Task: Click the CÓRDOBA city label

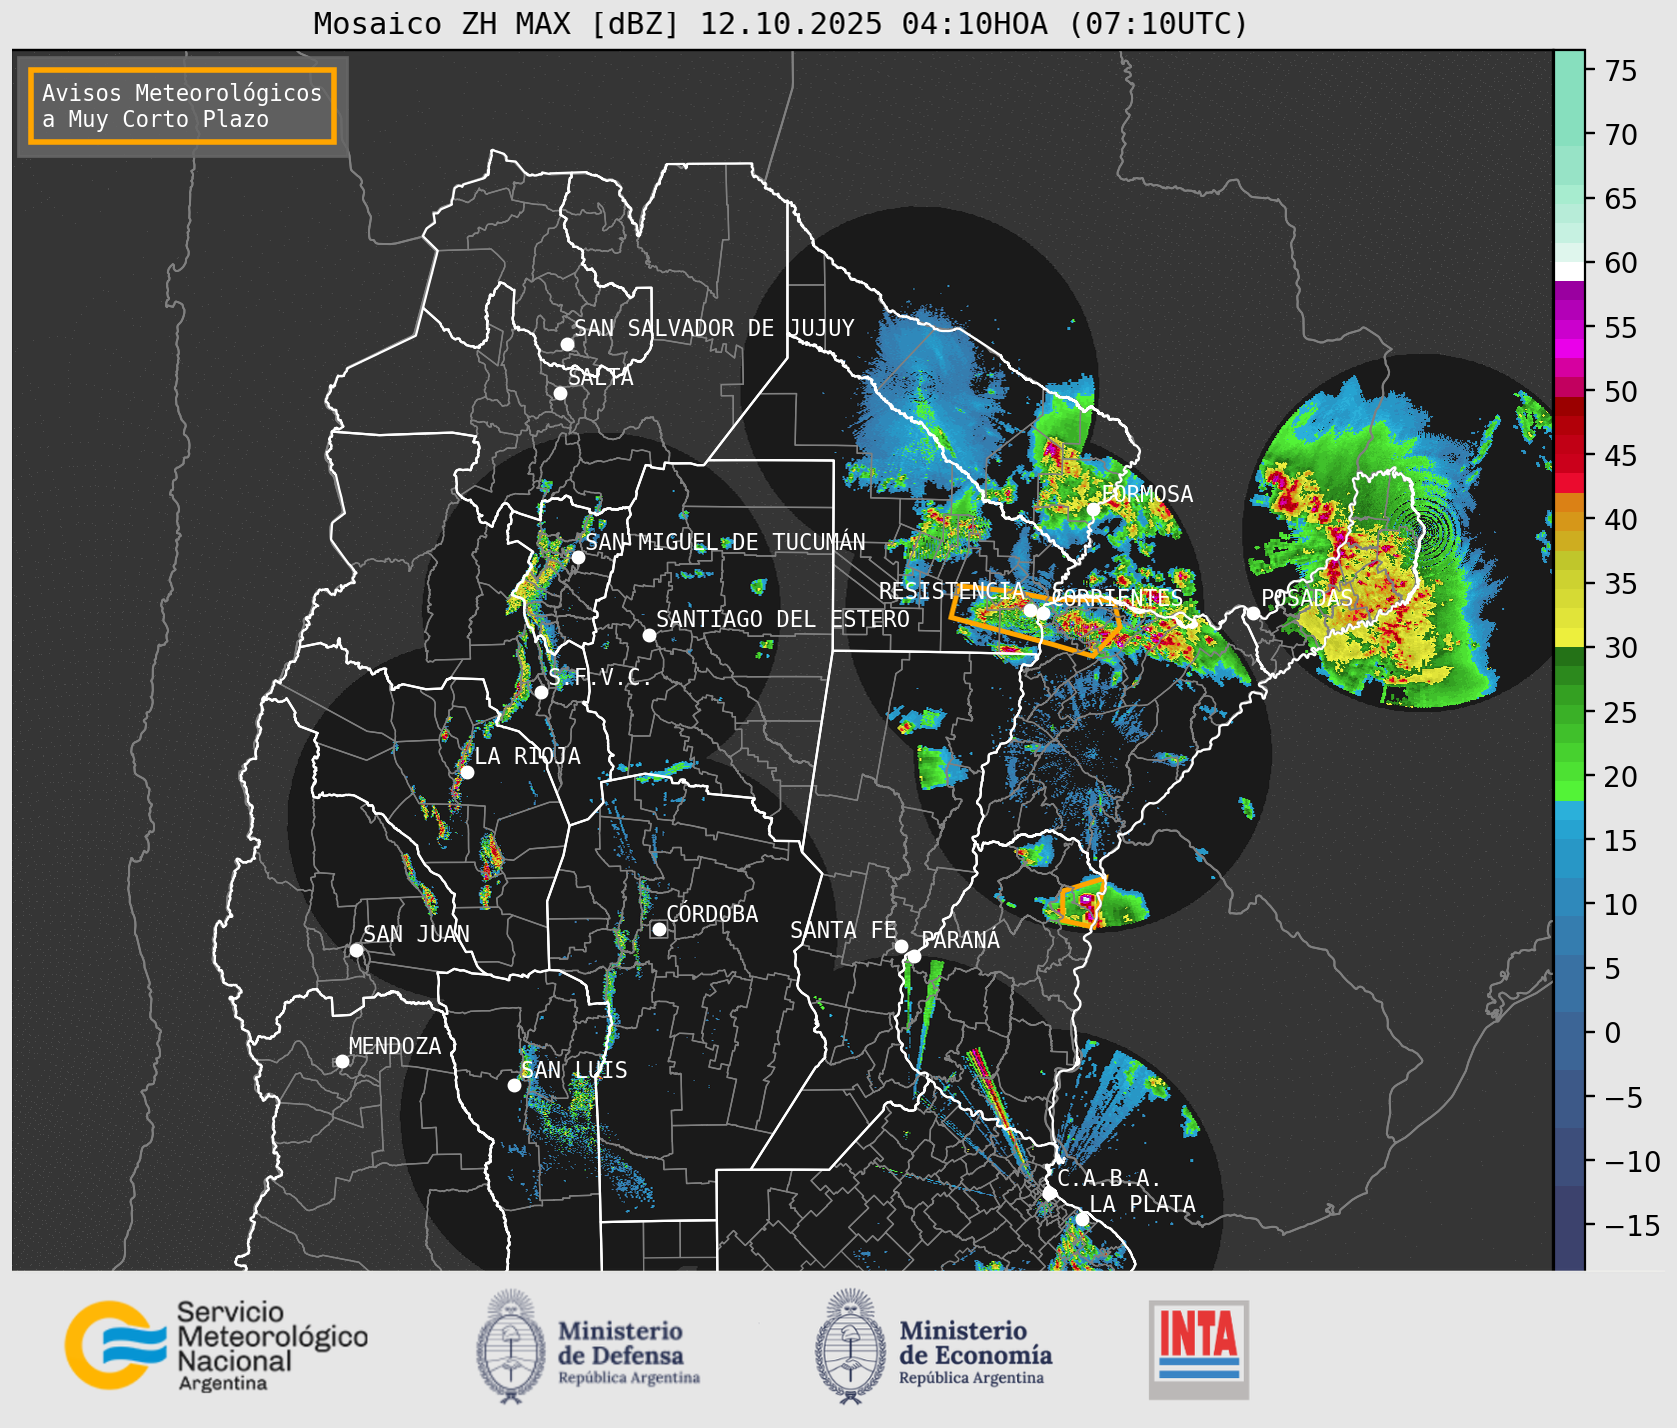Action: point(712,914)
